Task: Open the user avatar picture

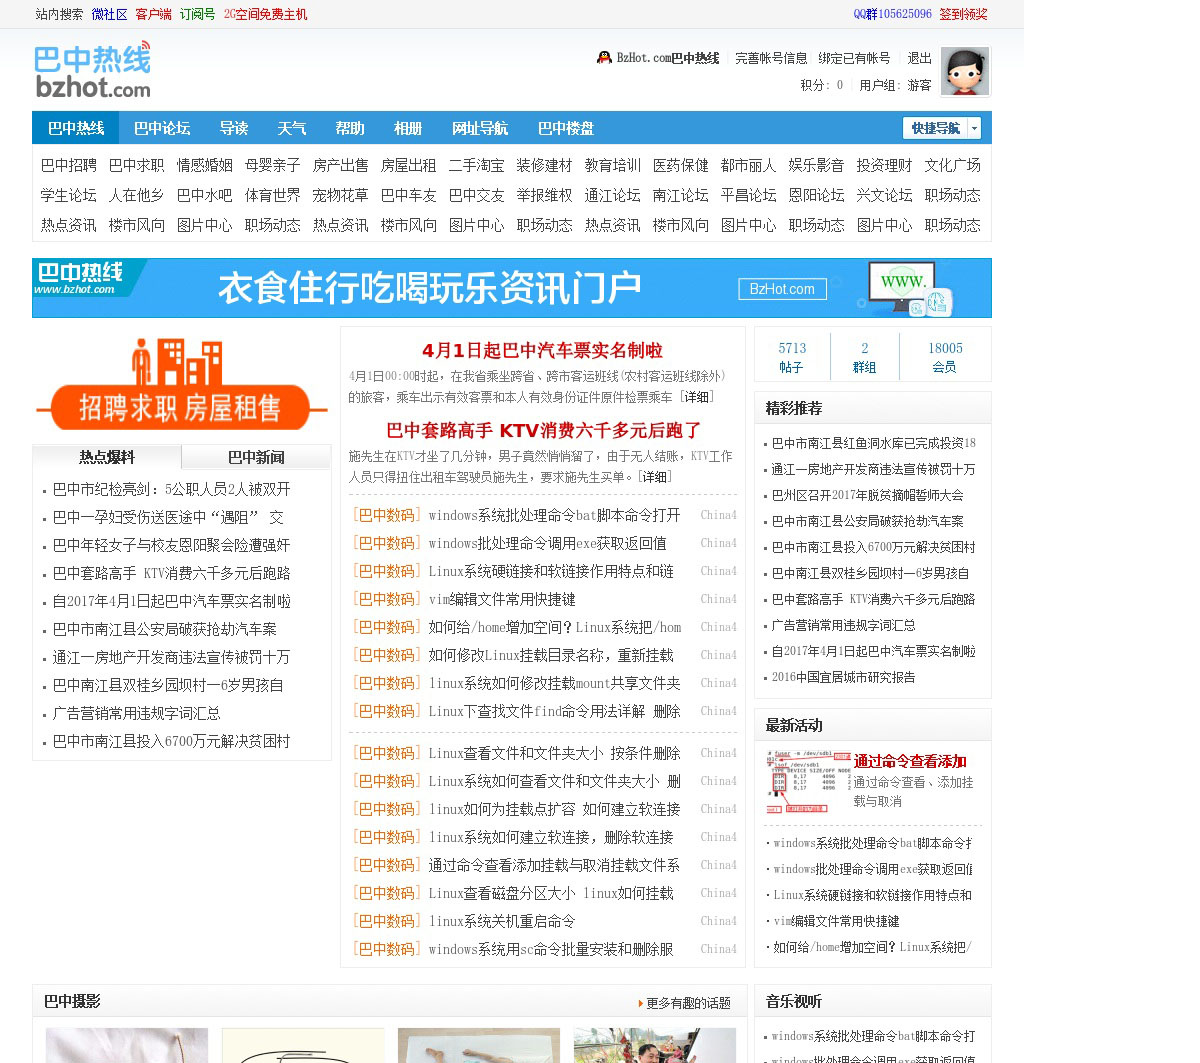Action: point(964,71)
